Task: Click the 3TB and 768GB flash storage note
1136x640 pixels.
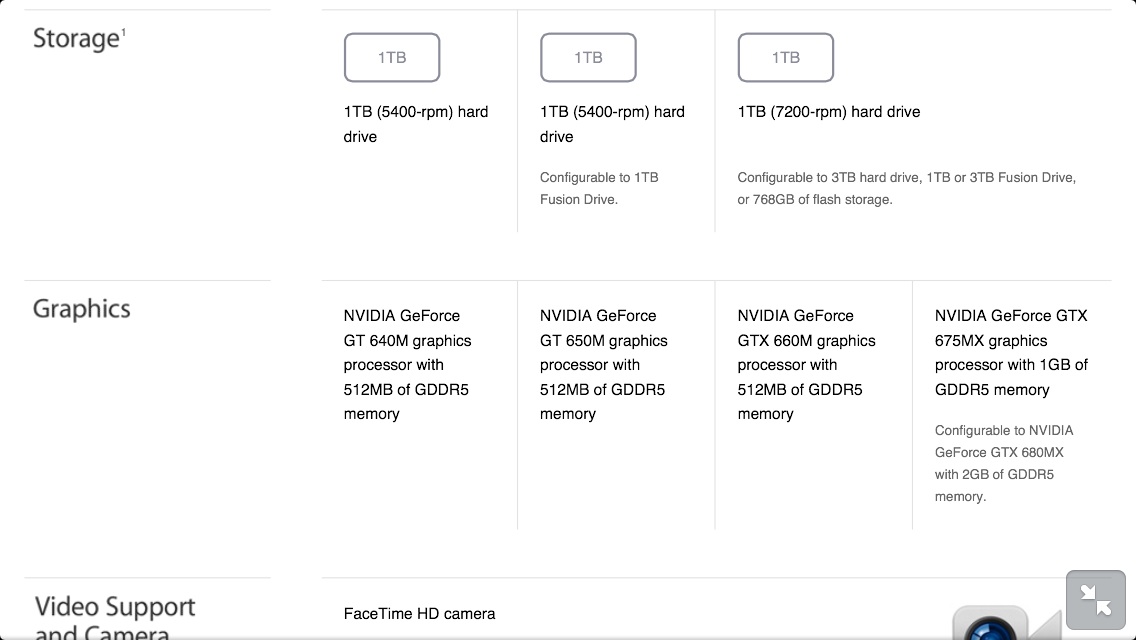Action: pos(906,188)
